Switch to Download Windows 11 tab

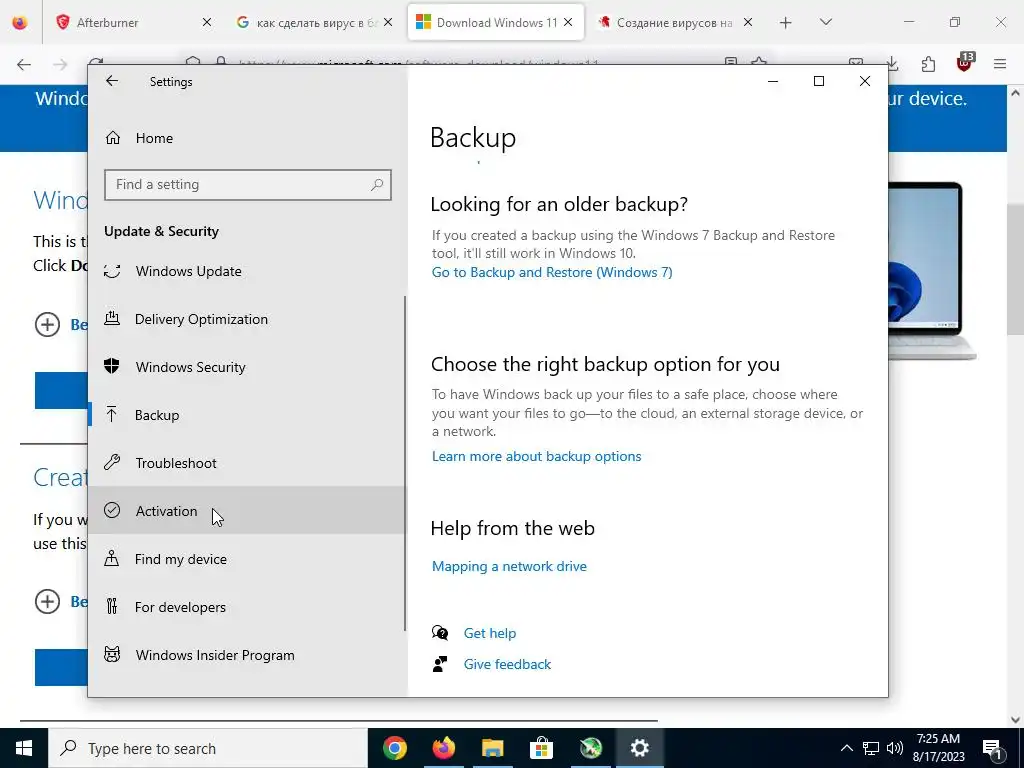pos(495,22)
